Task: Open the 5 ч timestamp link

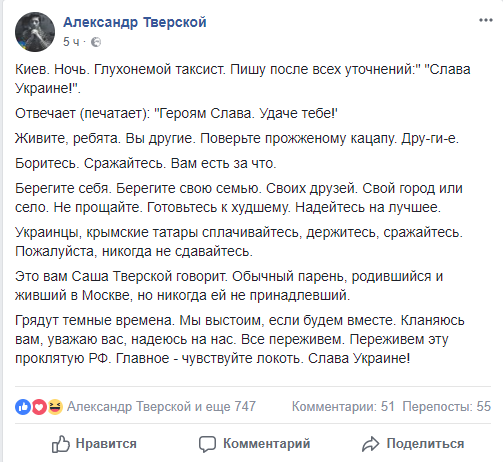Action: coord(71,42)
